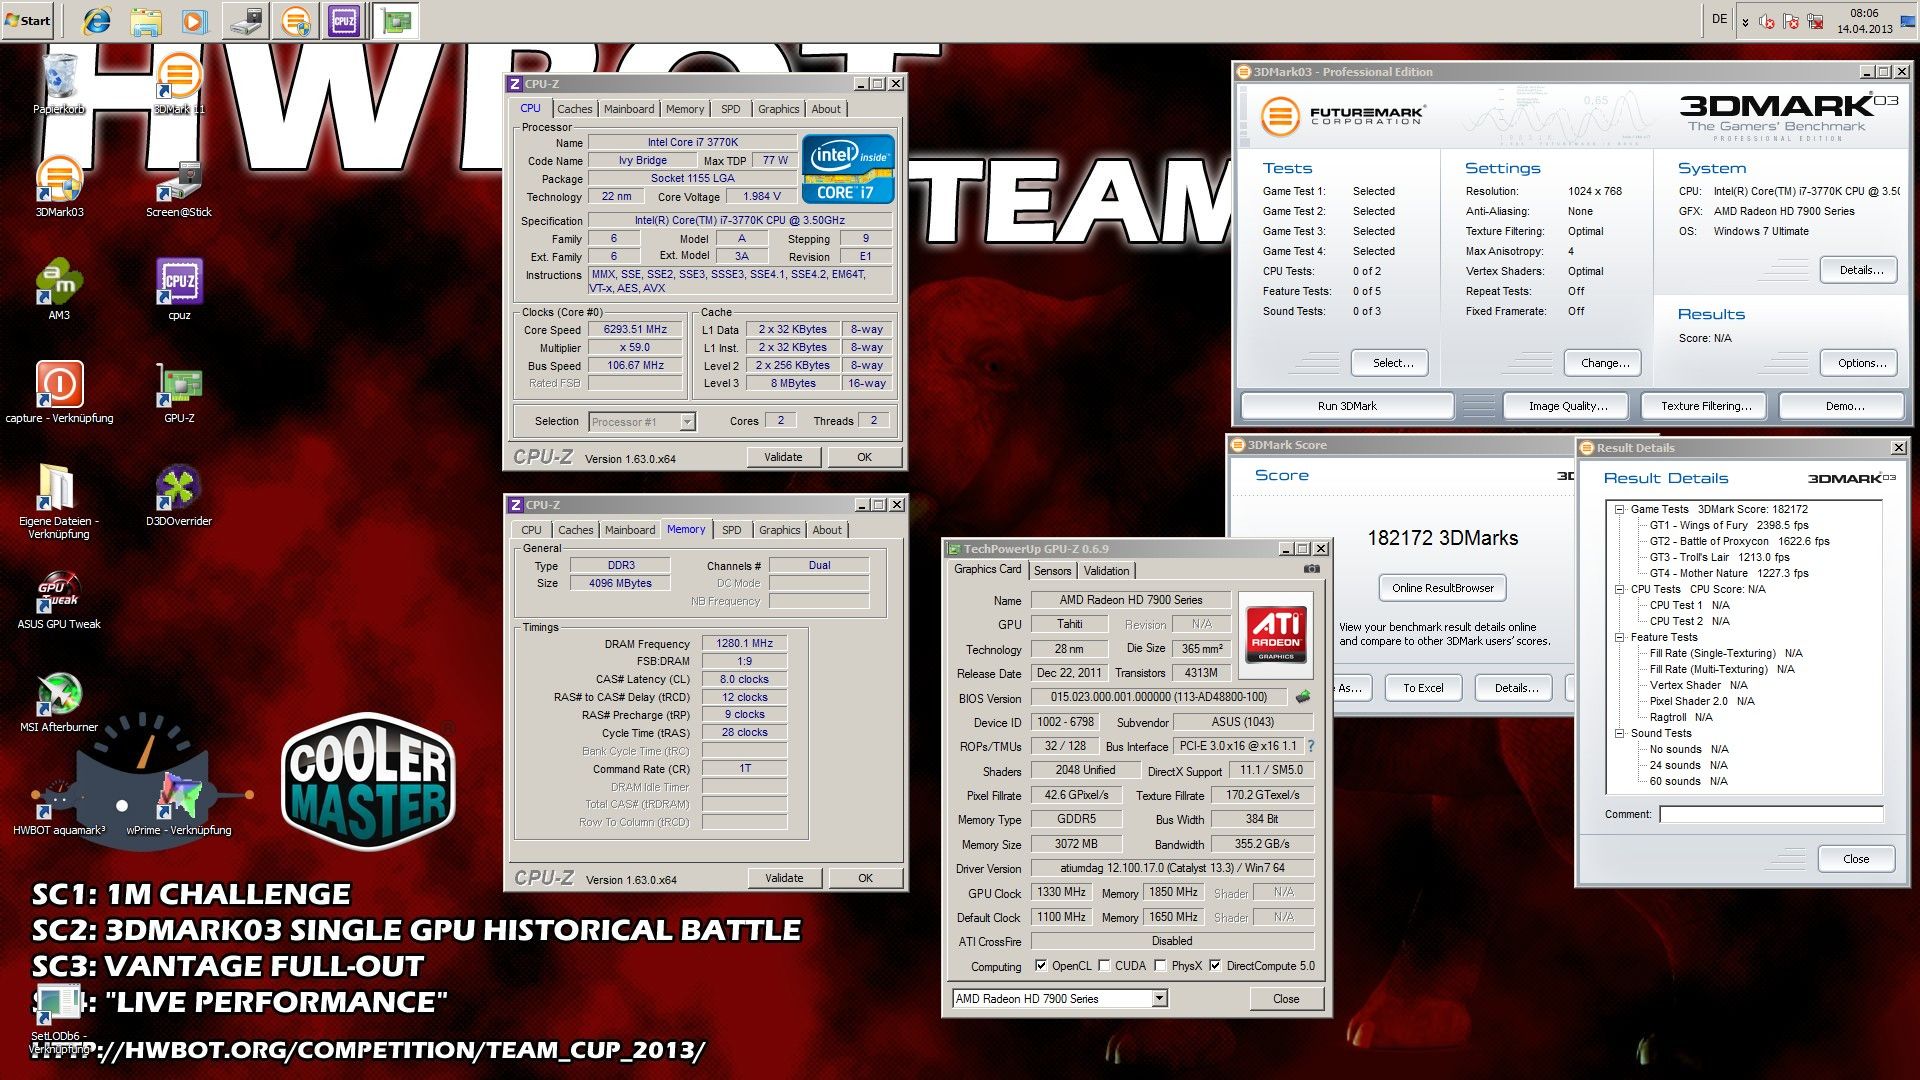Image resolution: width=1920 pixels, height=1080 pixels.
Task: Toggle the DirectCompute 5.0 checkbox
Action: [1215, 966]
